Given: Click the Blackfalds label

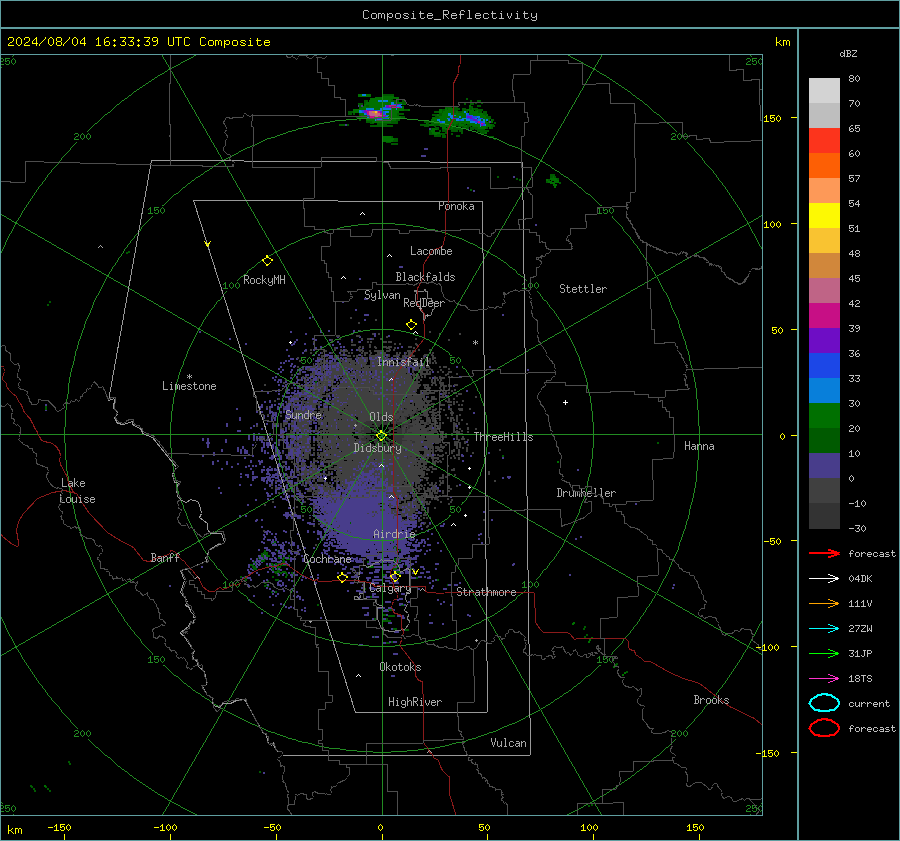Looking at the screenshot, I should tap(425, 277).
